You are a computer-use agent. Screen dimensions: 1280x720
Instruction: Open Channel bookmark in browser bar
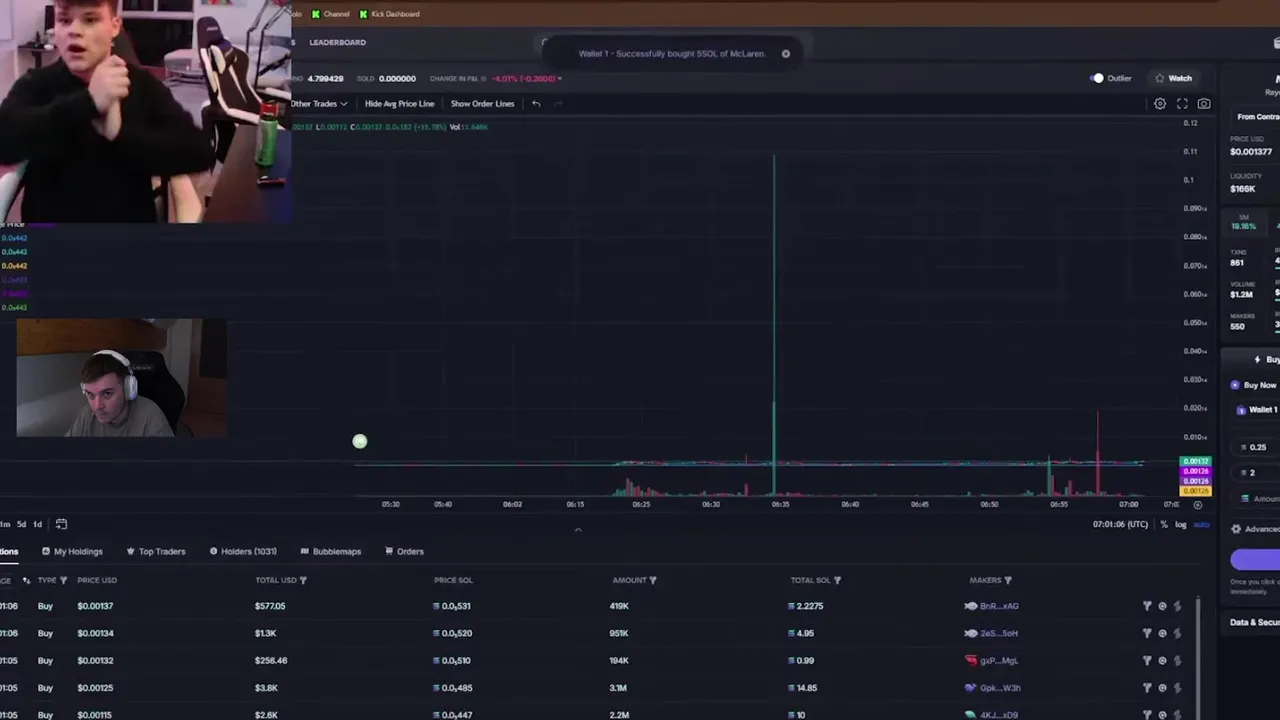331,14
